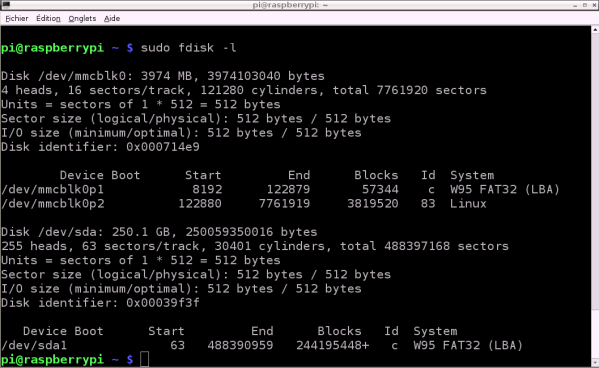Click 'total 488397168 sectors' text
The width and height of the screenshot is (599, 368).
424,246
